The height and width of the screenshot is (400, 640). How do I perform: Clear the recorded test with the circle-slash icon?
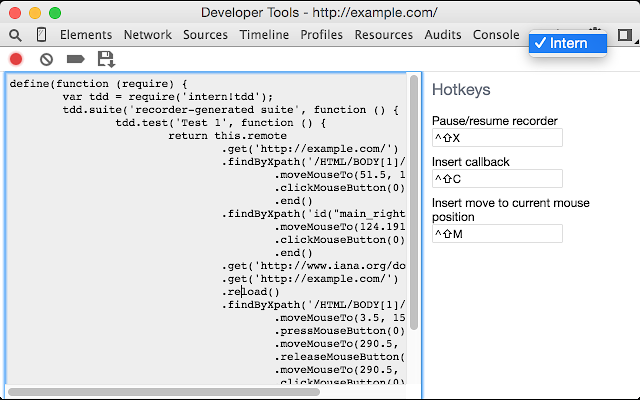click(x=46, y=60)
